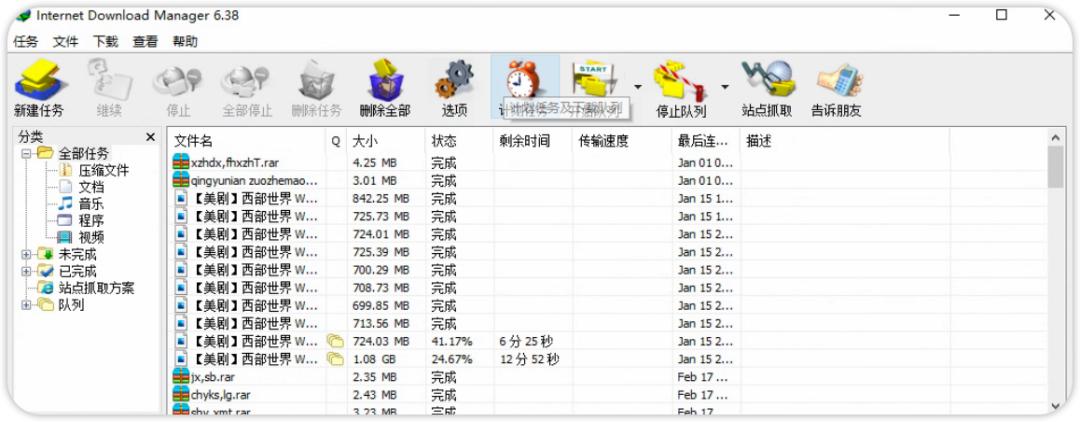Open the start queue dropdown arrow

pyautogui.click(x=637, y=87)
